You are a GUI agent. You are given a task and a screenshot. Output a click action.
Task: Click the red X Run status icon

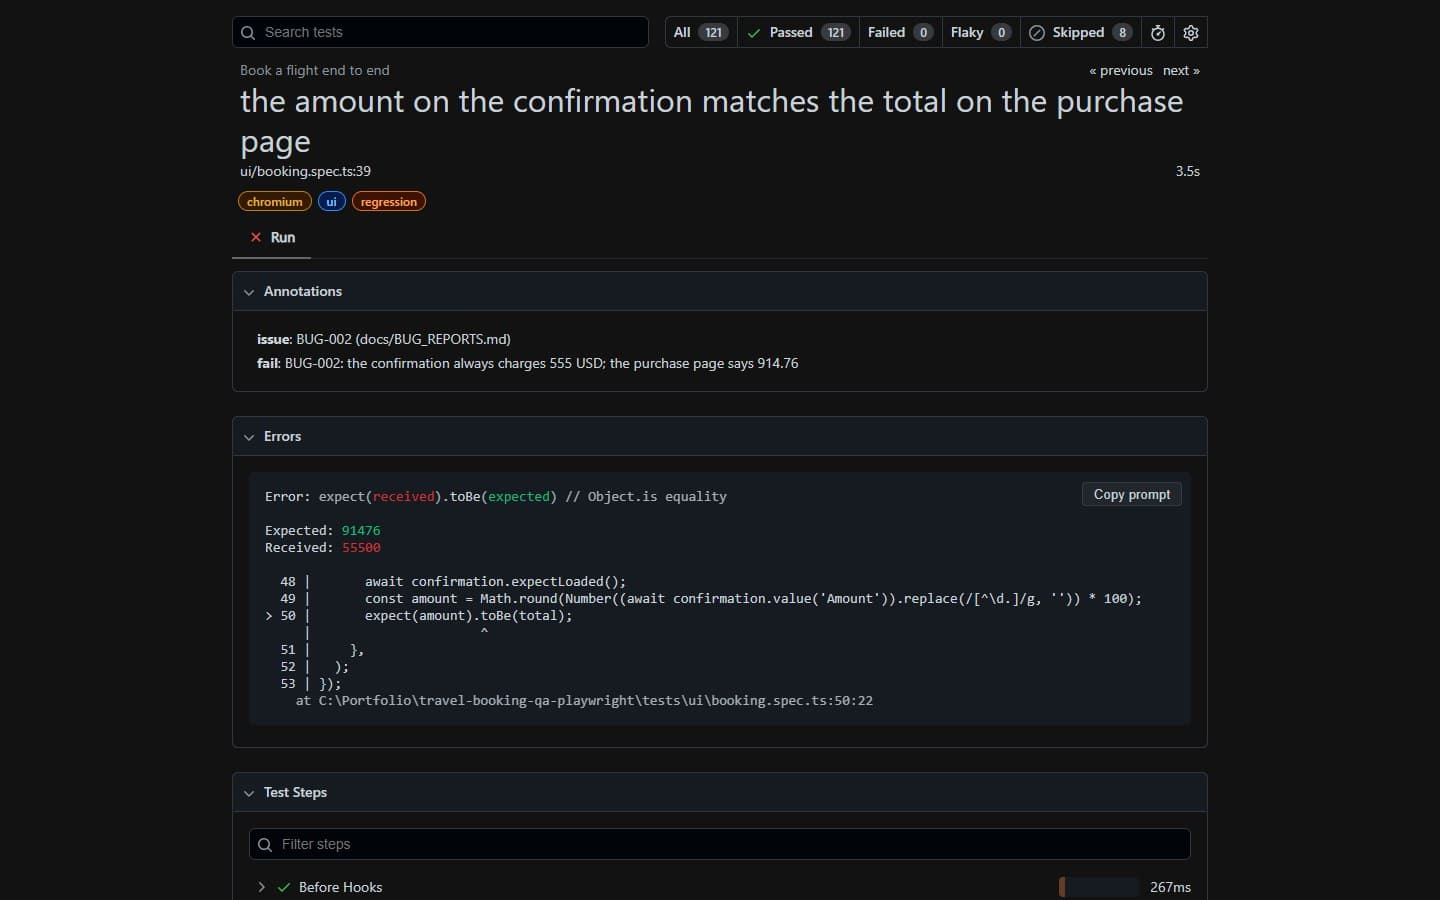(x=256, y=238)
